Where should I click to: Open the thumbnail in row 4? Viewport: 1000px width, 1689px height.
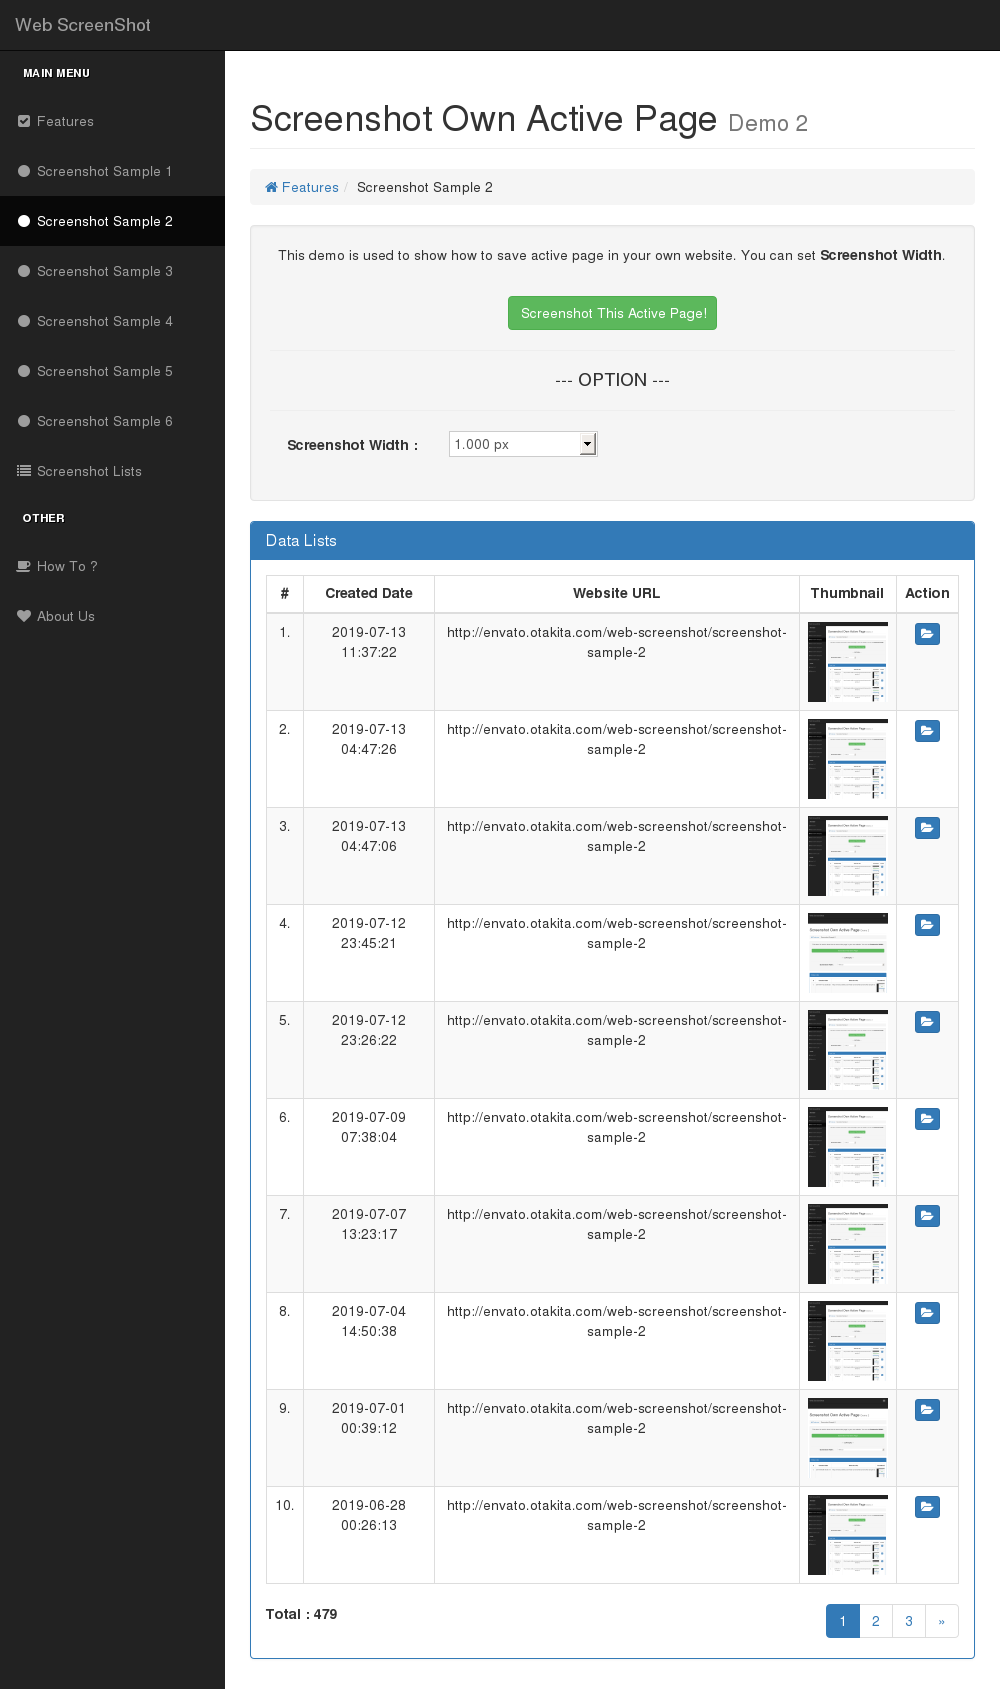tap(847, 952)
